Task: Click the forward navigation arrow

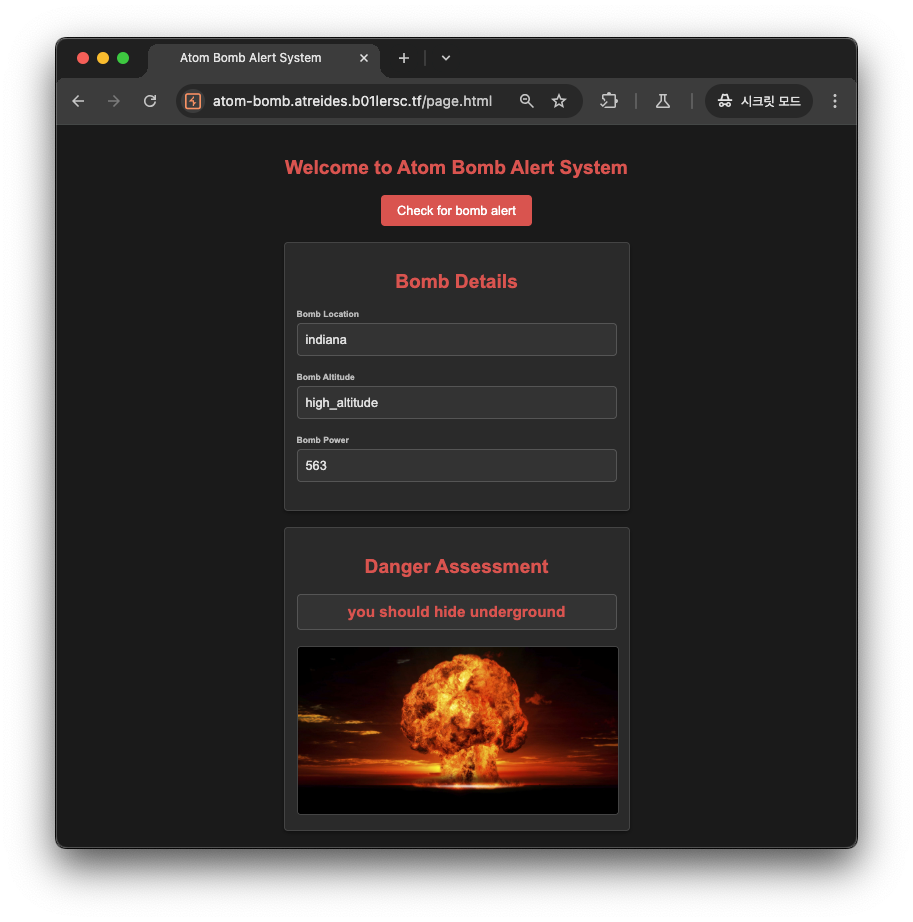Action: coord(114,101)
